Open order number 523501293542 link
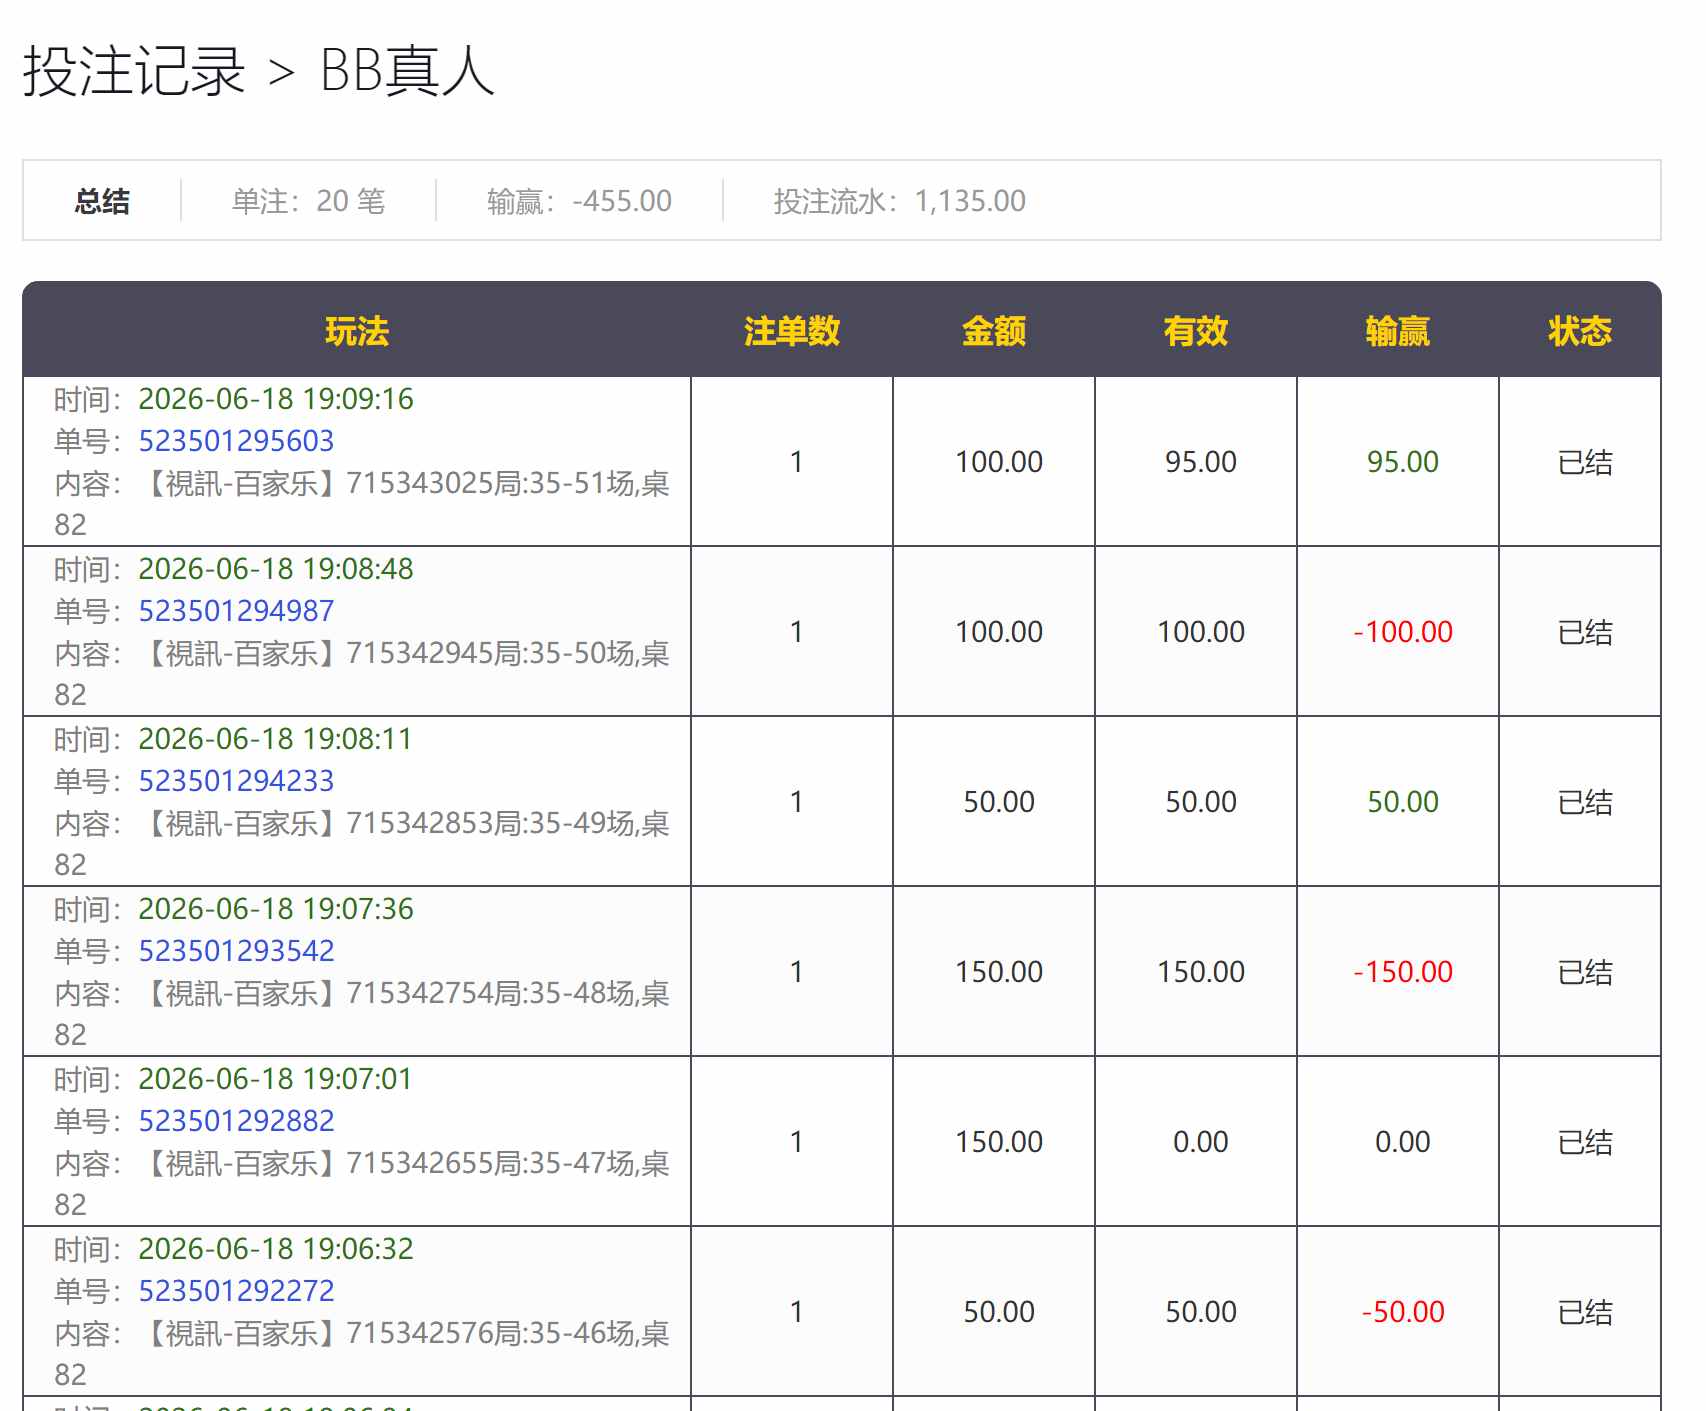This screenshot has width=1706, height=1411. point(236,951)
